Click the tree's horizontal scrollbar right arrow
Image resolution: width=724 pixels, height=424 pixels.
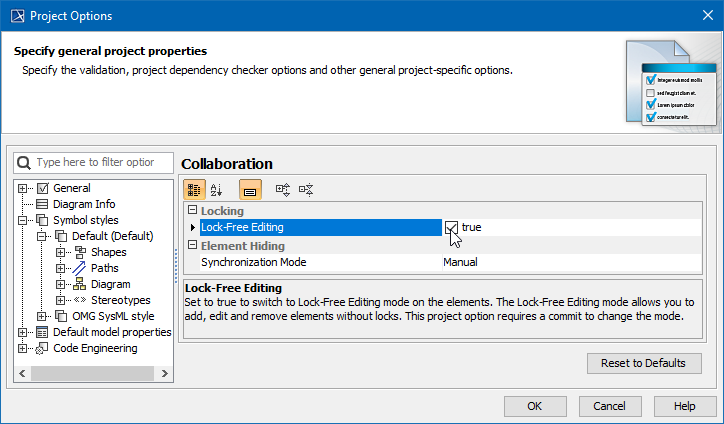(165, 372)
